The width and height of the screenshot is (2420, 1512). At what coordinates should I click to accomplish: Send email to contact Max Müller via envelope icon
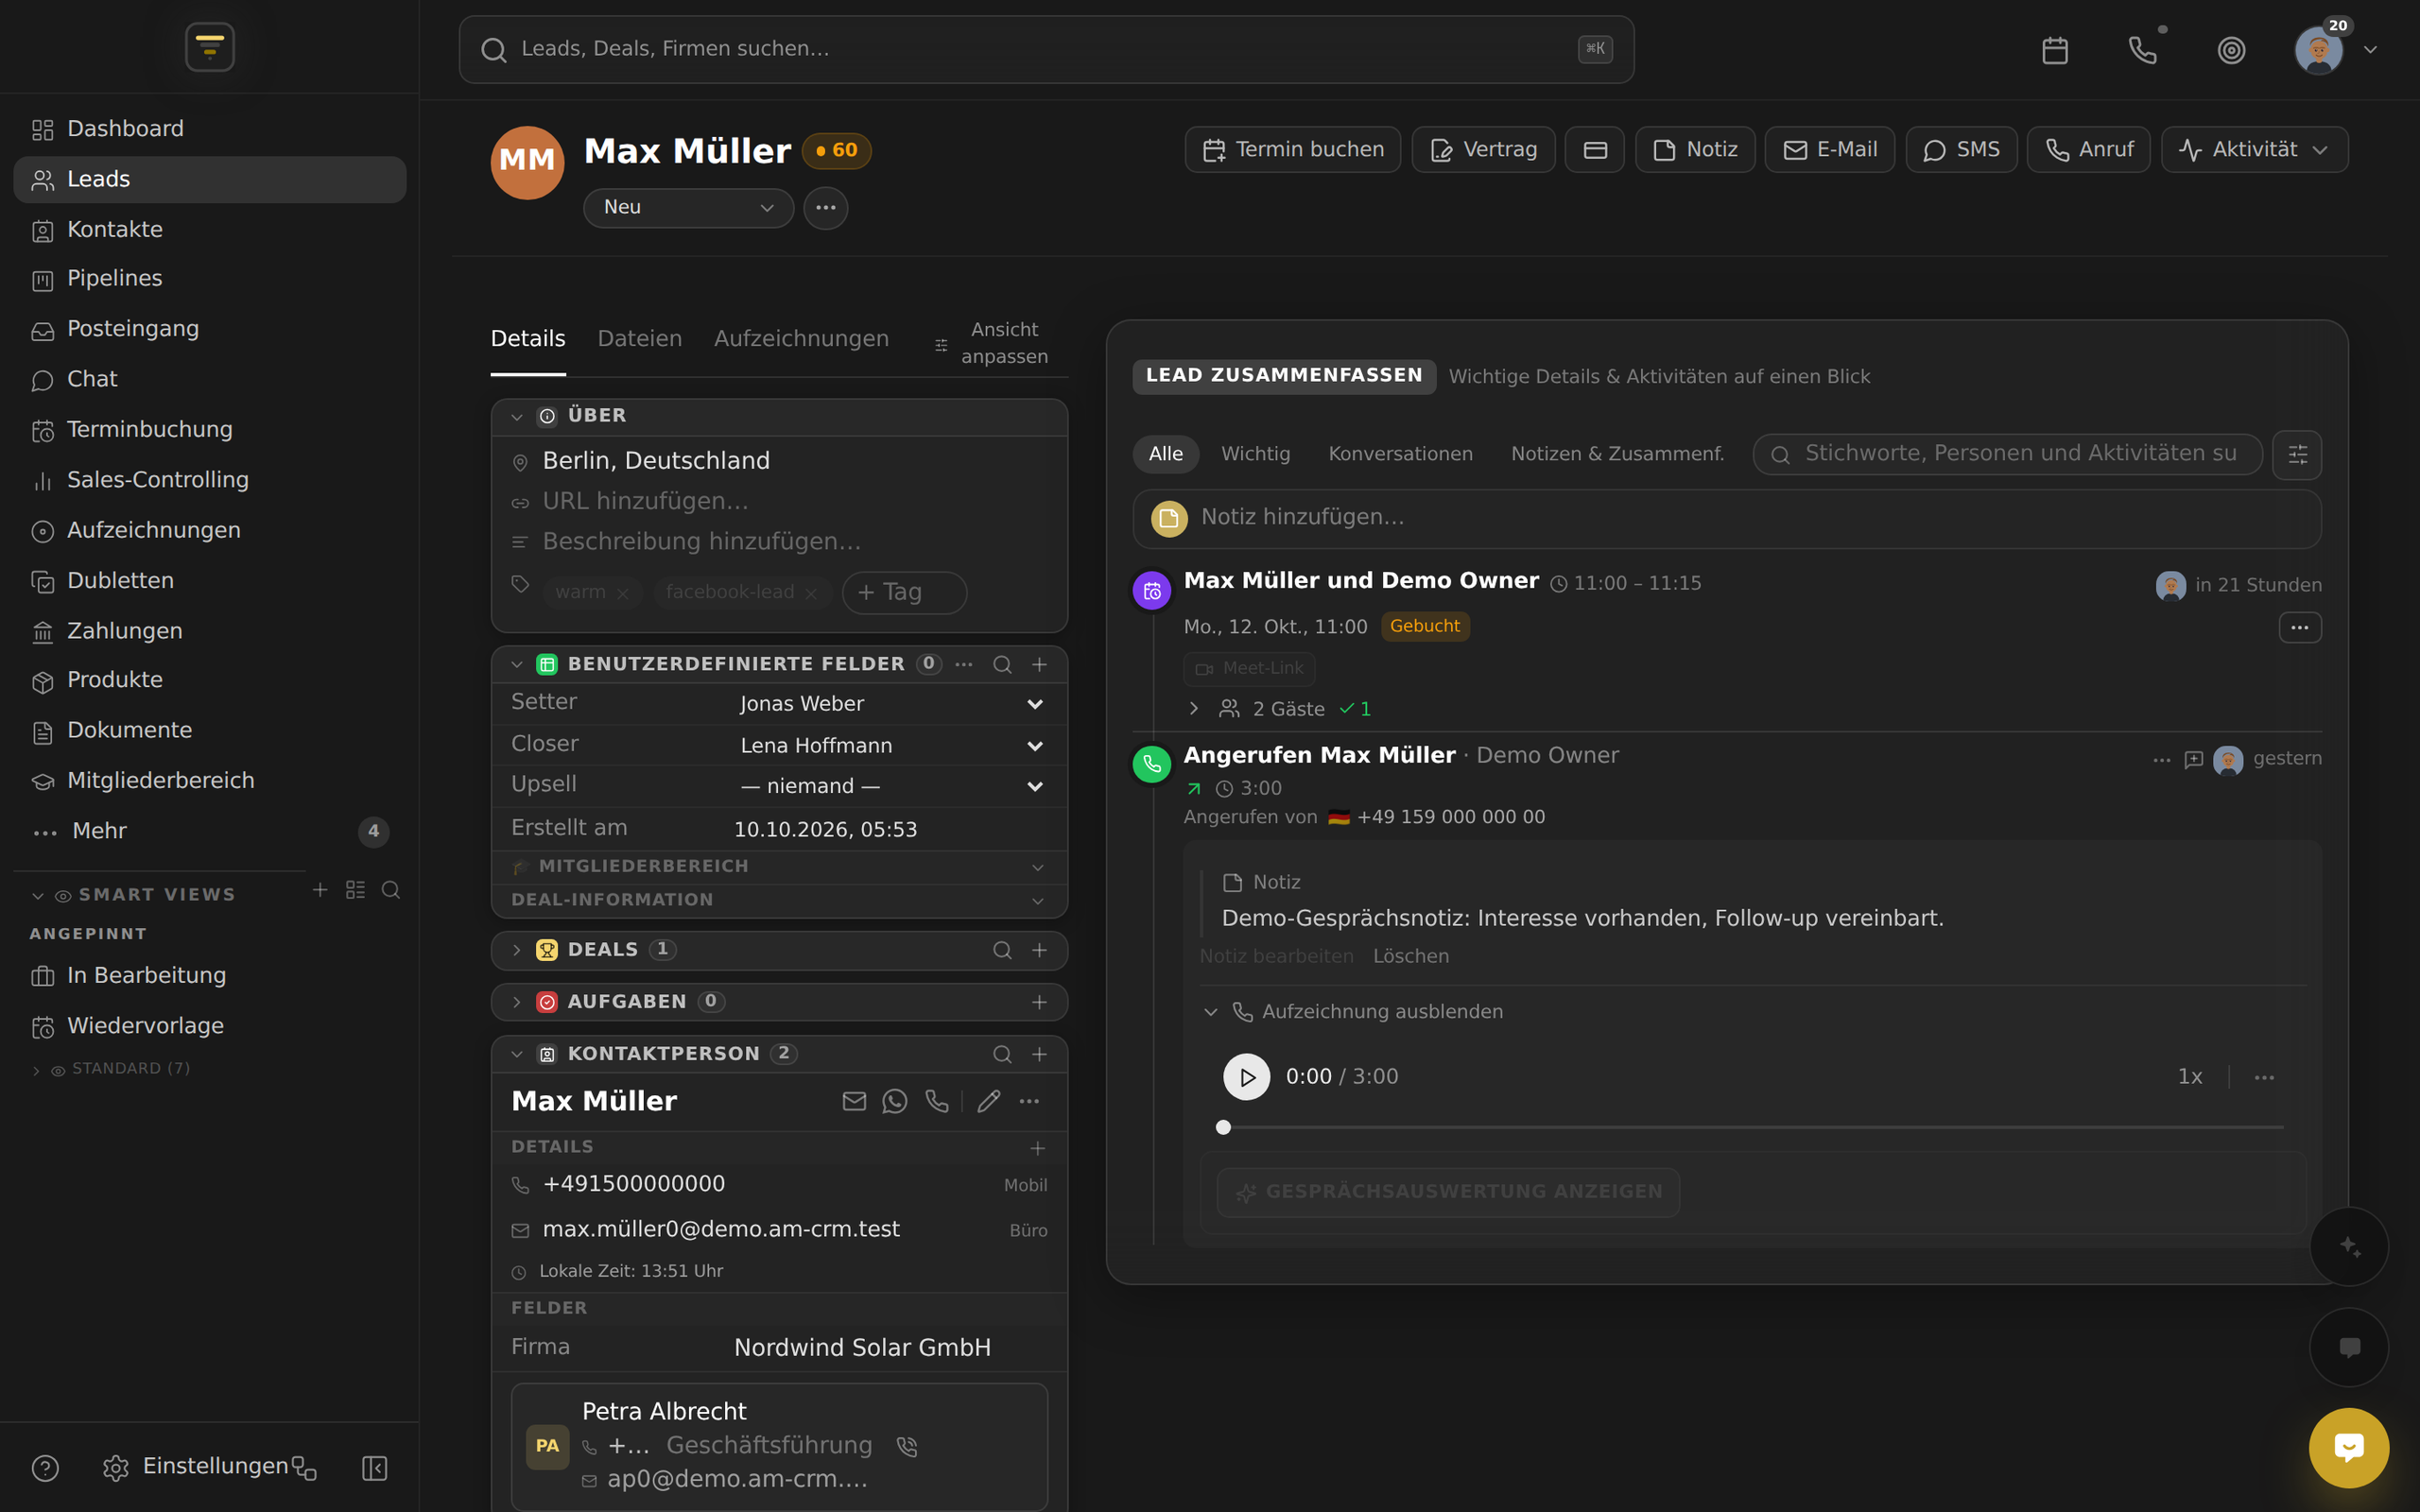(x=854, y=1101)
